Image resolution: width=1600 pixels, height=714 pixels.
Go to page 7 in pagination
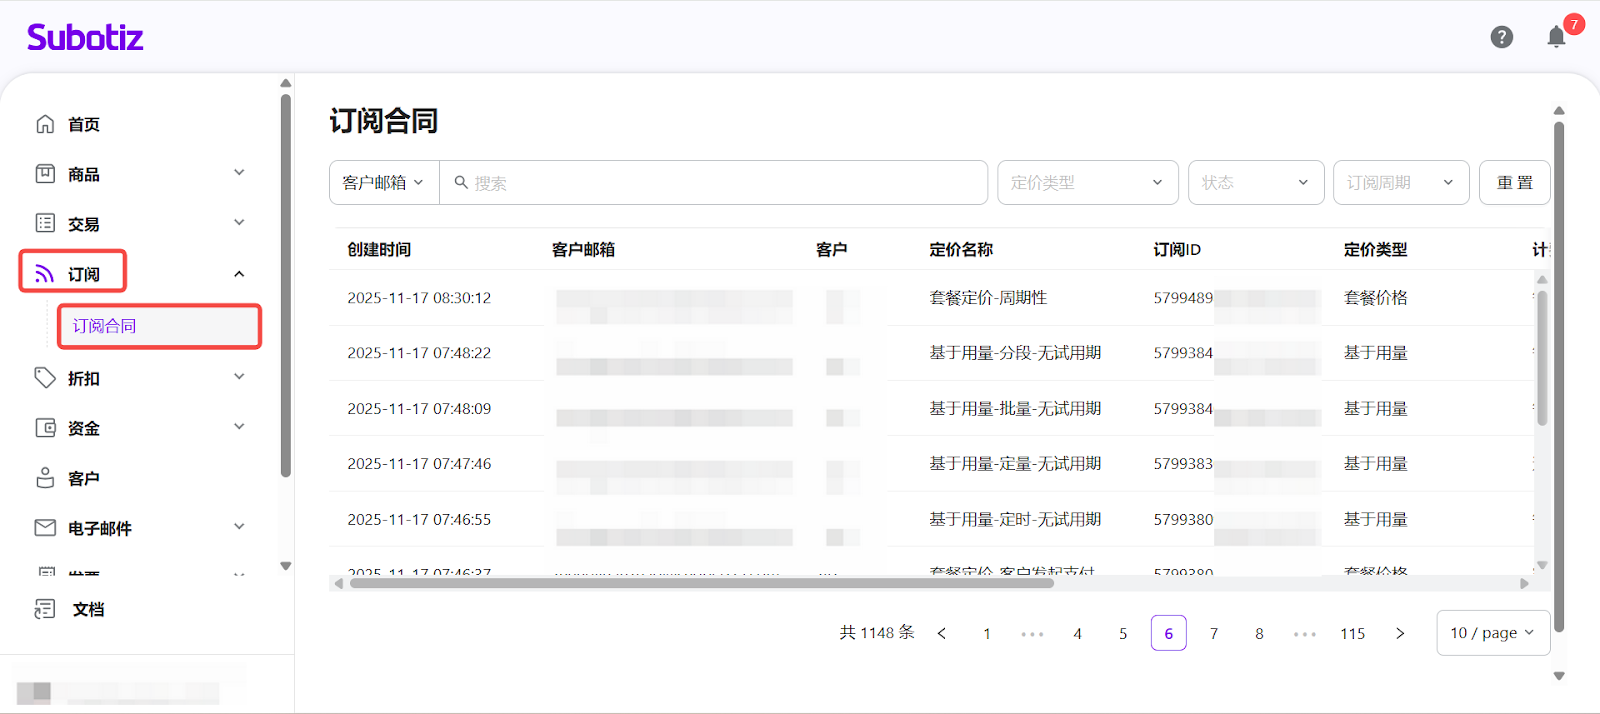pyautogui.click(x=1214, y=634)
